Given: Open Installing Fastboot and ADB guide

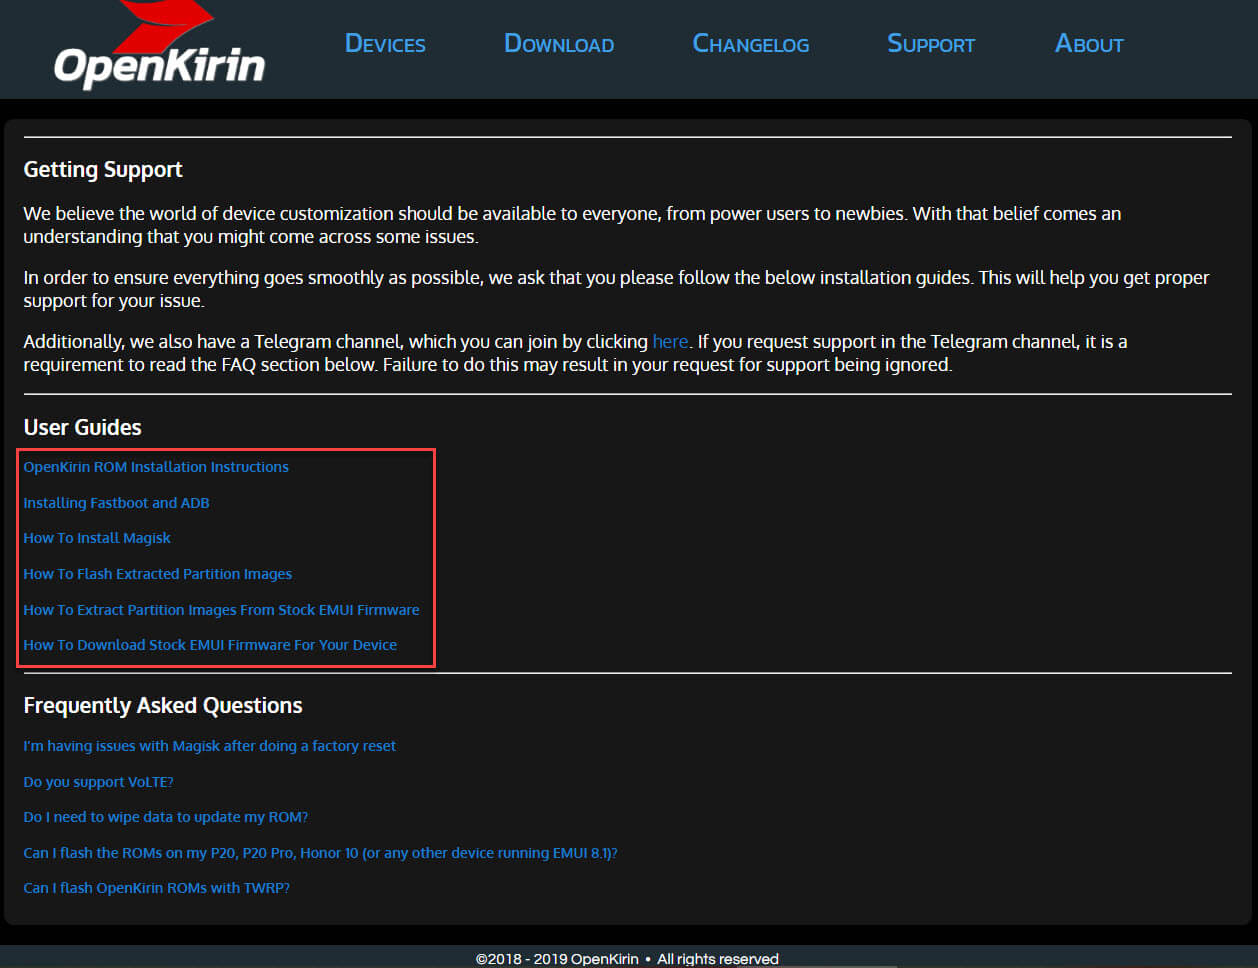Looking at the screenshot, I should pos(116,503).
